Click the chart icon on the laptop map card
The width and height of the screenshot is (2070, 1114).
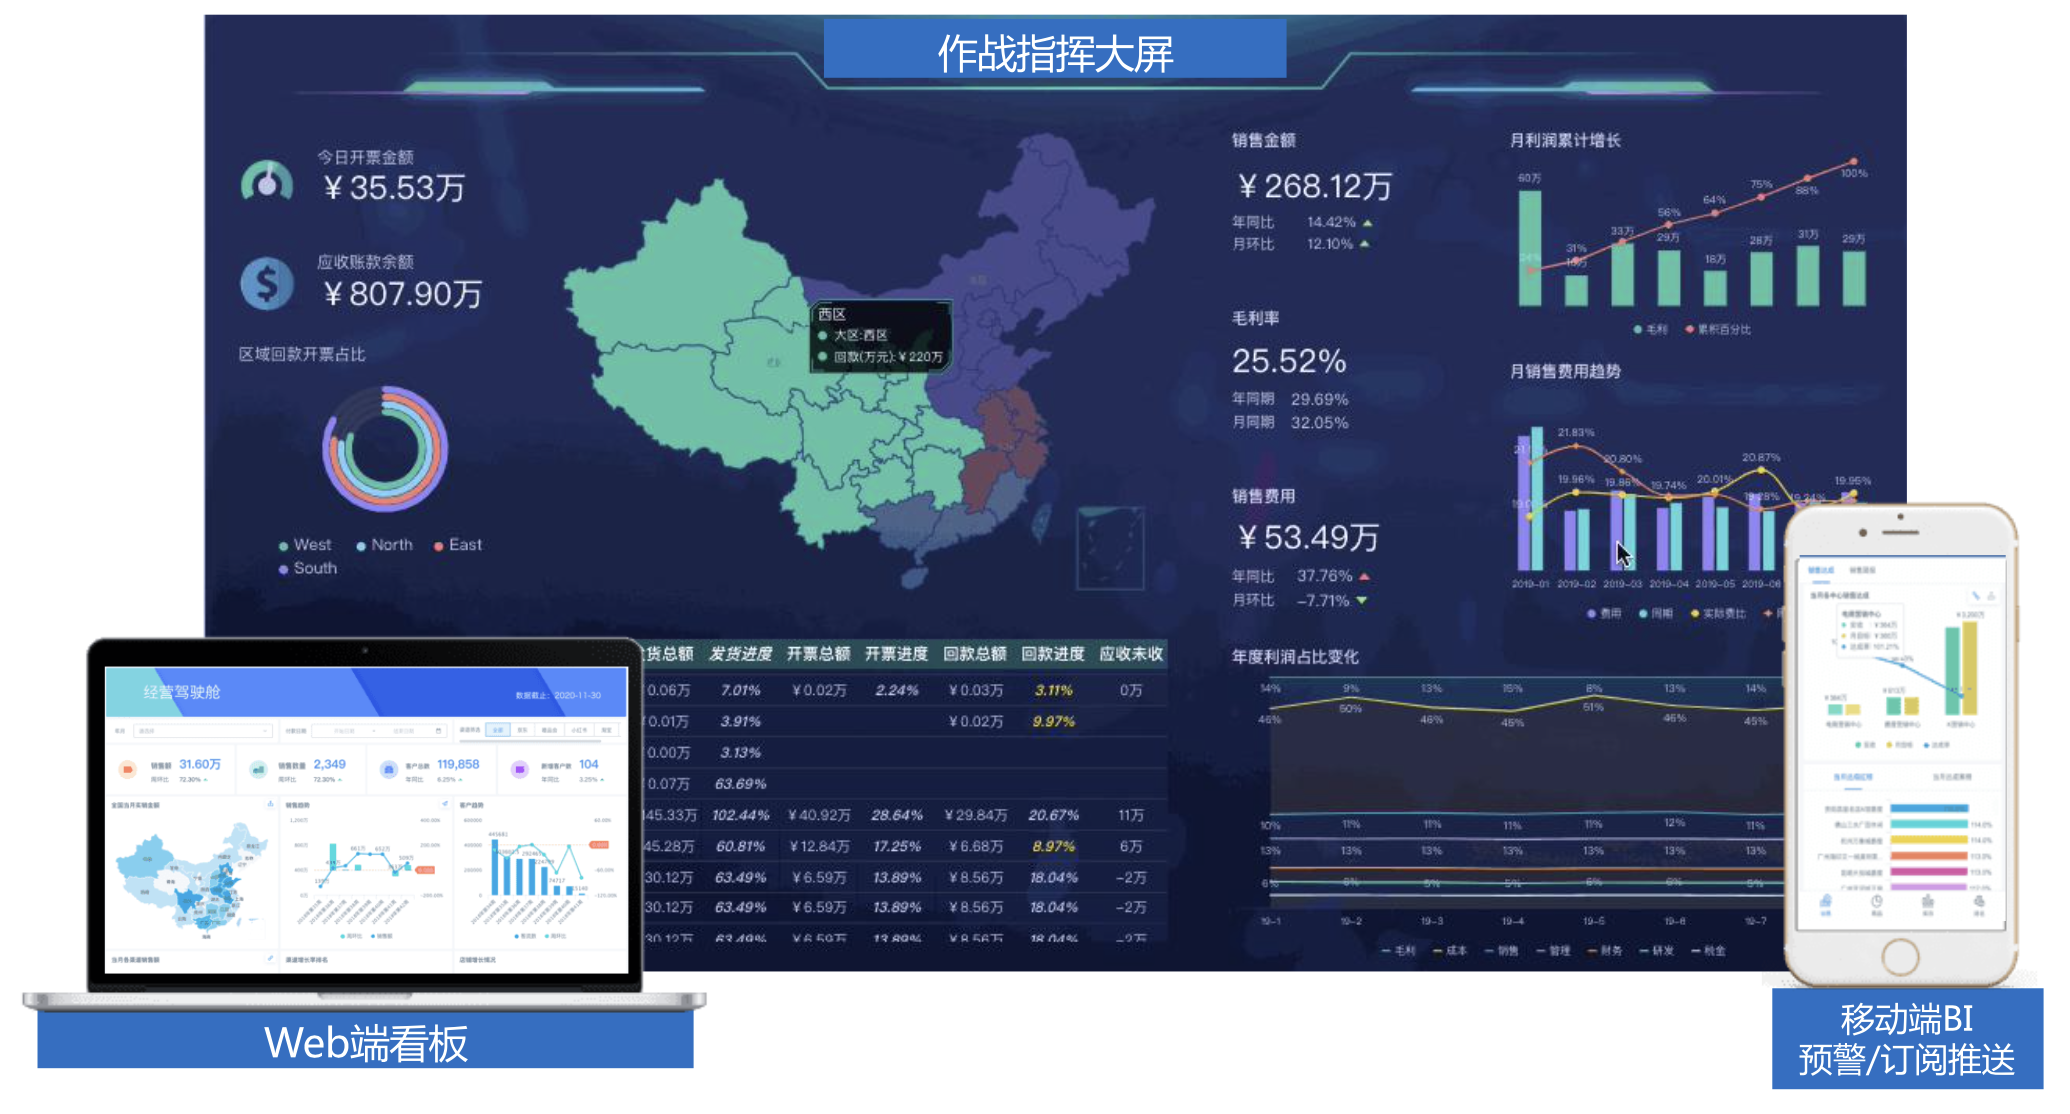(x=270, y=804)
